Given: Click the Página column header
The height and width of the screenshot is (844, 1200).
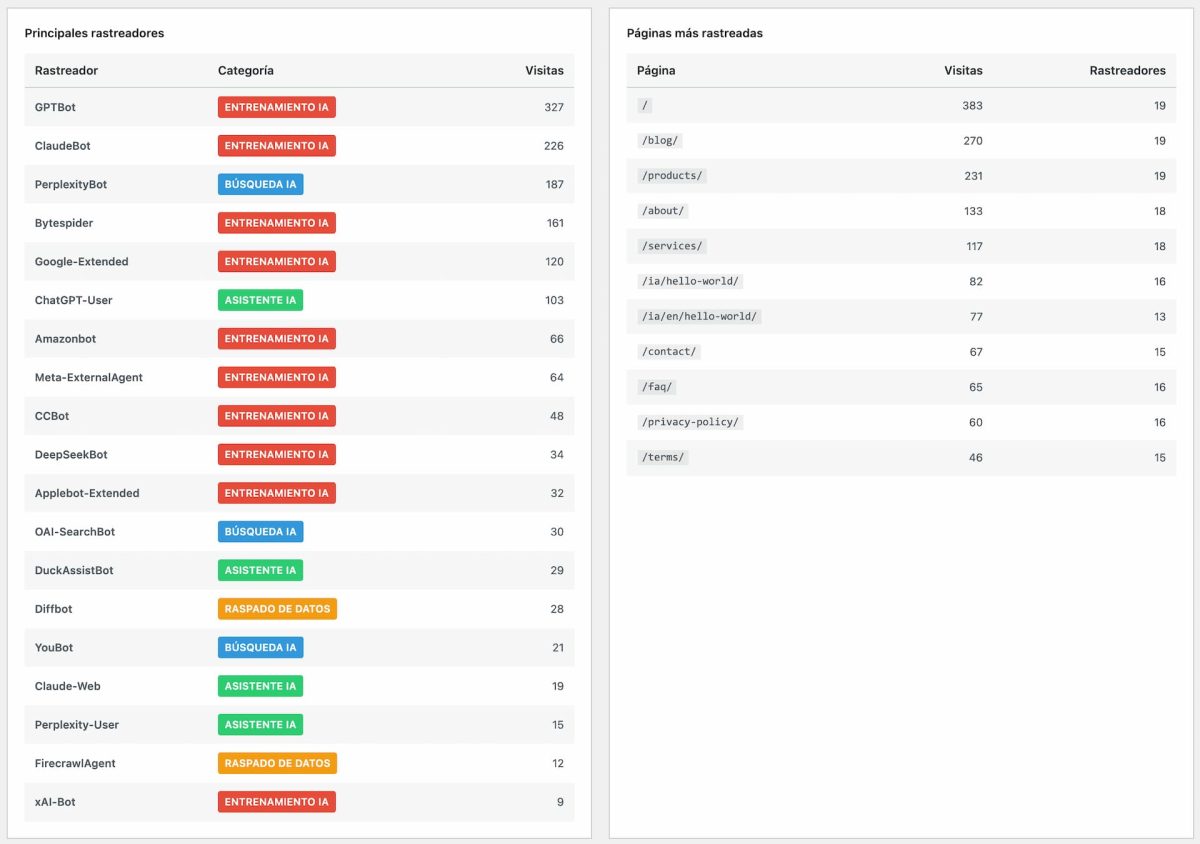Looking at the screenshot, I should click(655, 71).
